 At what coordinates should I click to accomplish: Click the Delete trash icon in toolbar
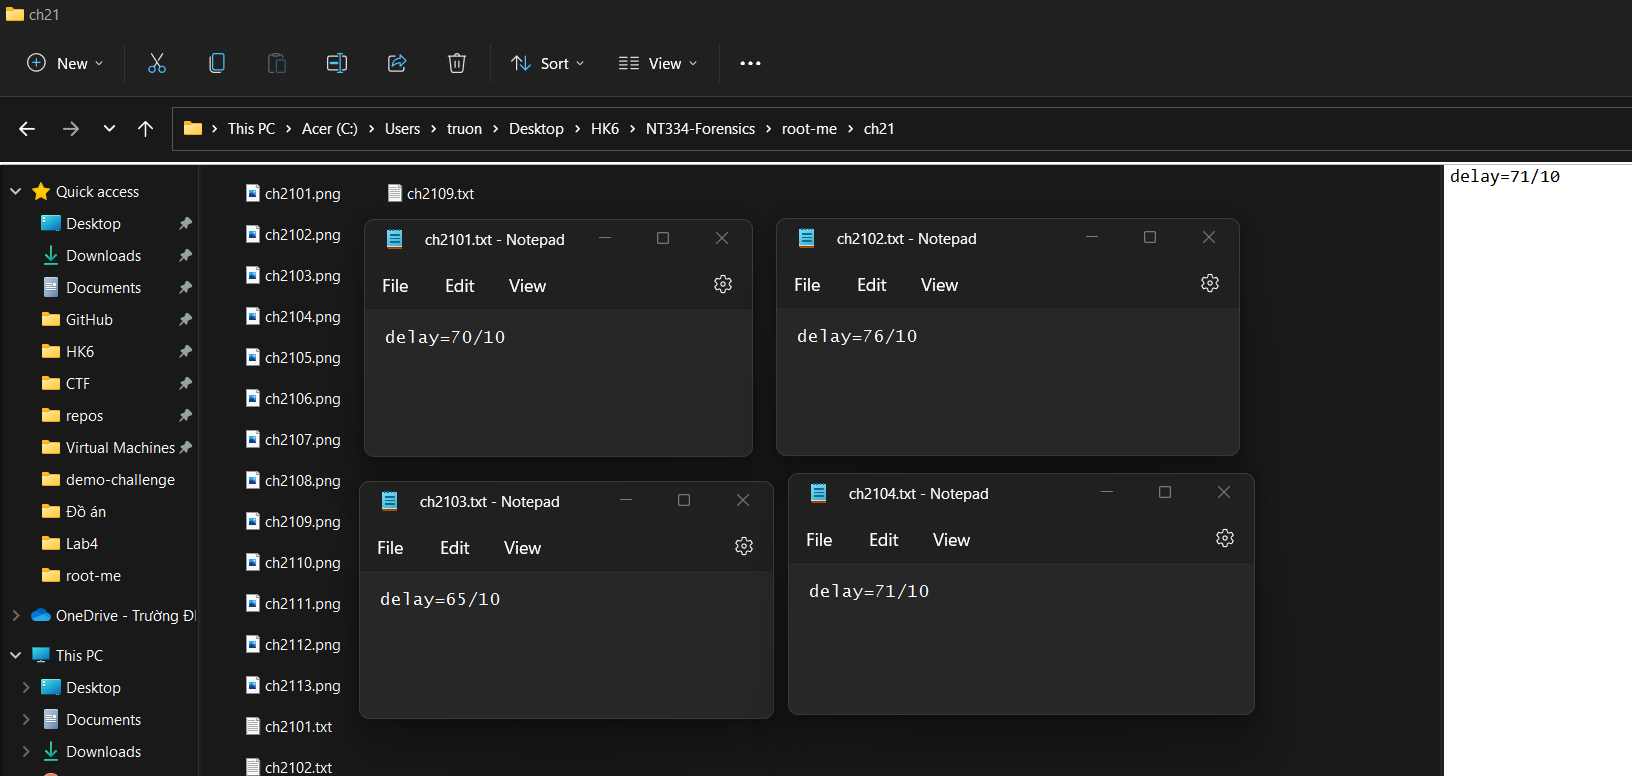point(457,63)
